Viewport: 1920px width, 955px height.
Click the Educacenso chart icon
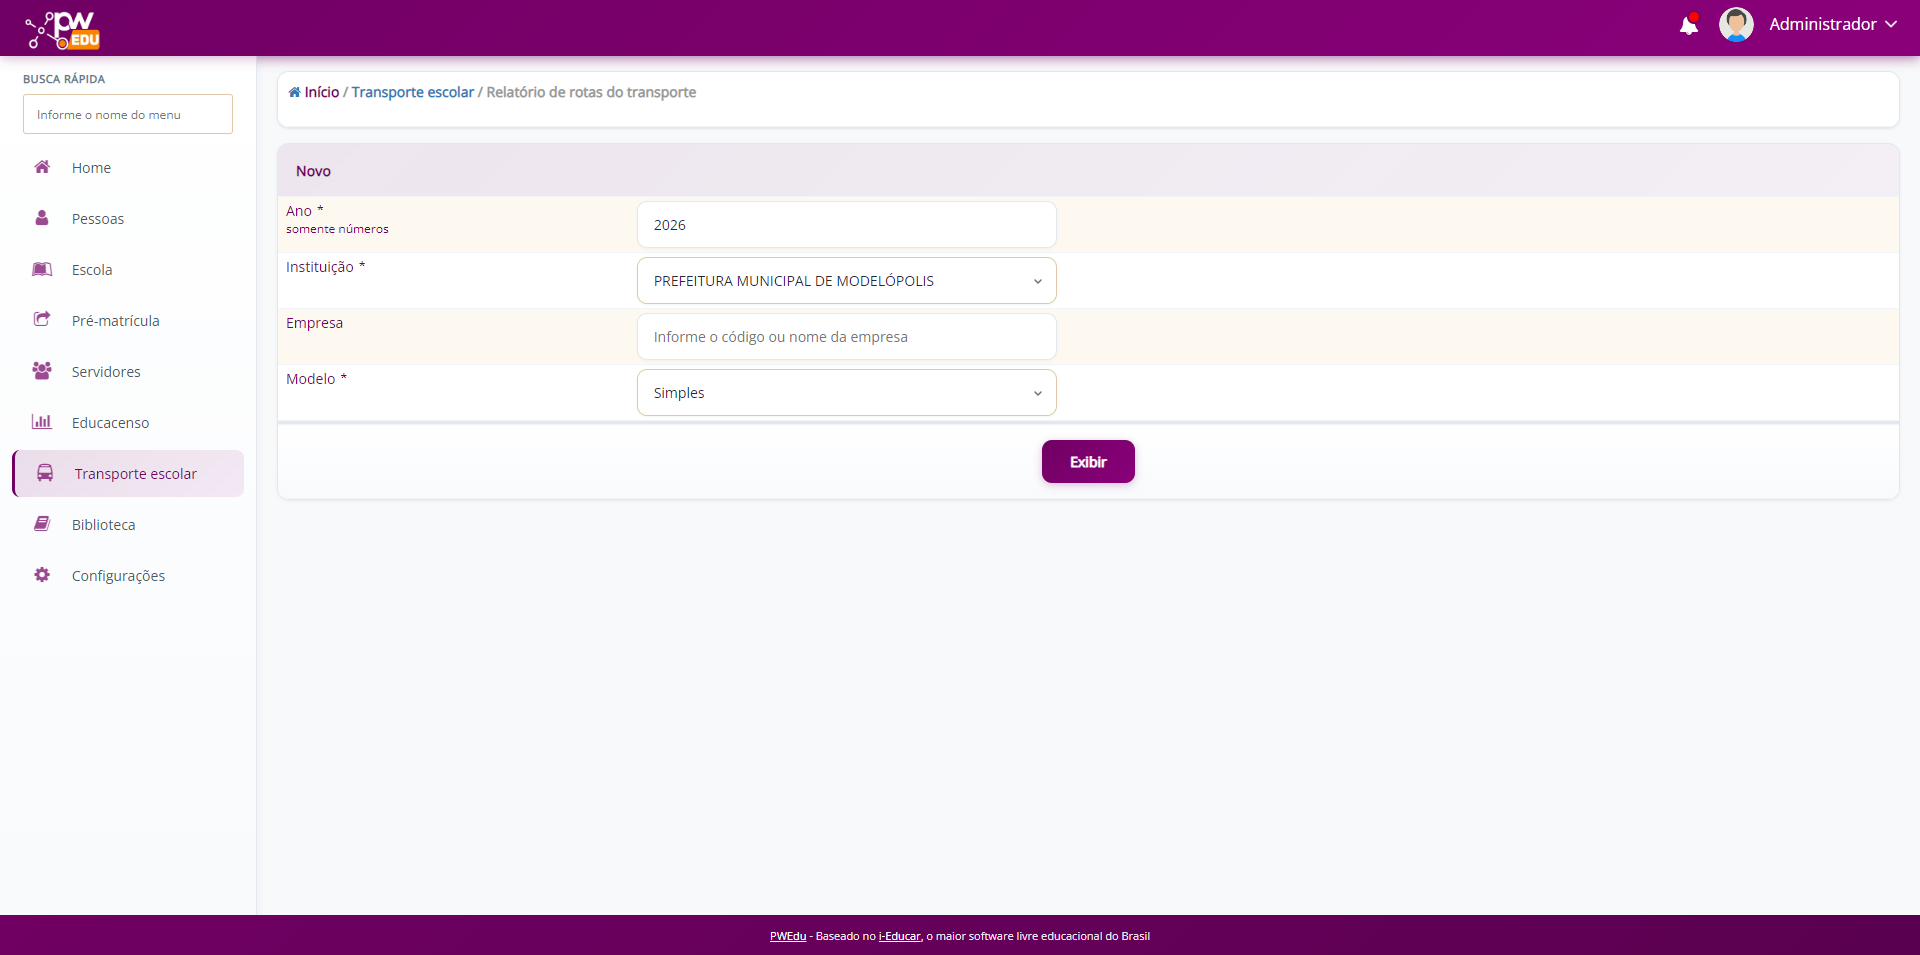tap(42, 422)
